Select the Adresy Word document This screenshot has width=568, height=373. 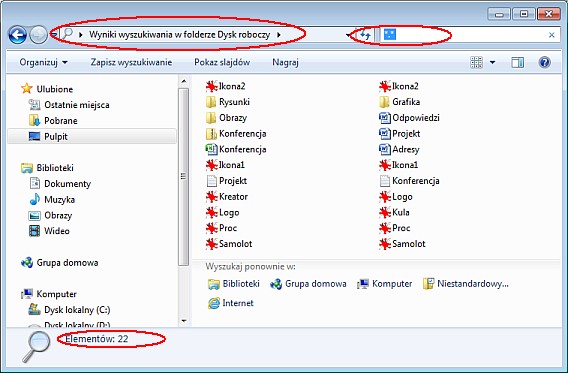[399, 149]
